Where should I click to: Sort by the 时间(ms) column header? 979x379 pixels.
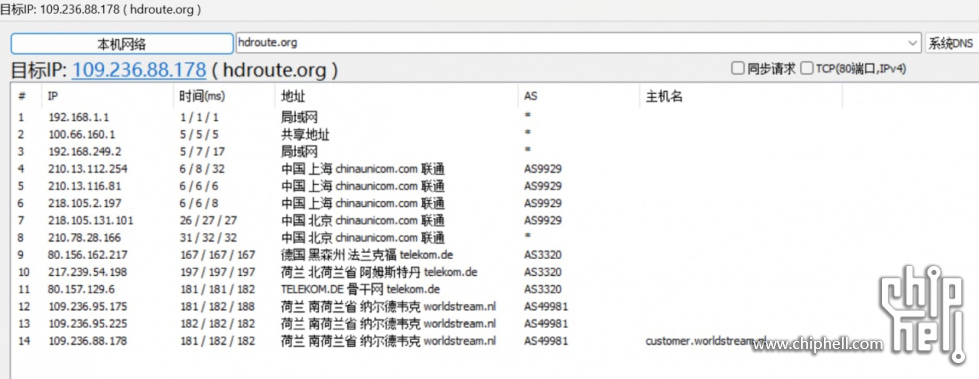224,97
